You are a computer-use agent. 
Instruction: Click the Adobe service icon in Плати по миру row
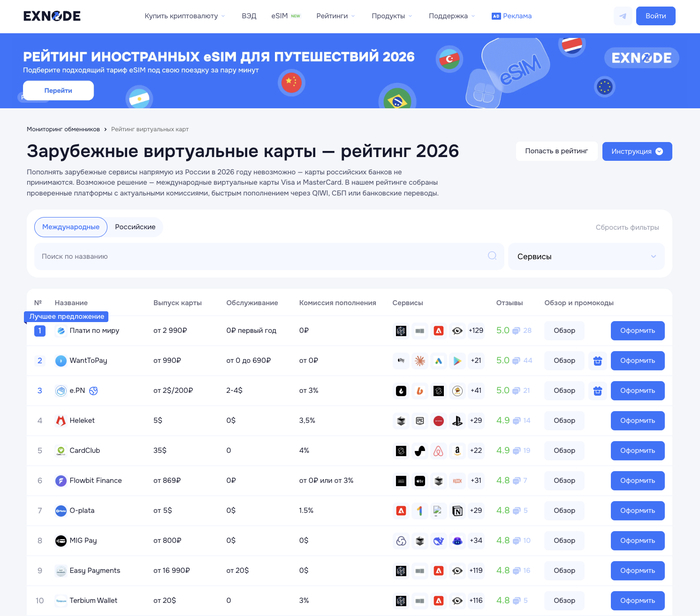pos(438,331)
